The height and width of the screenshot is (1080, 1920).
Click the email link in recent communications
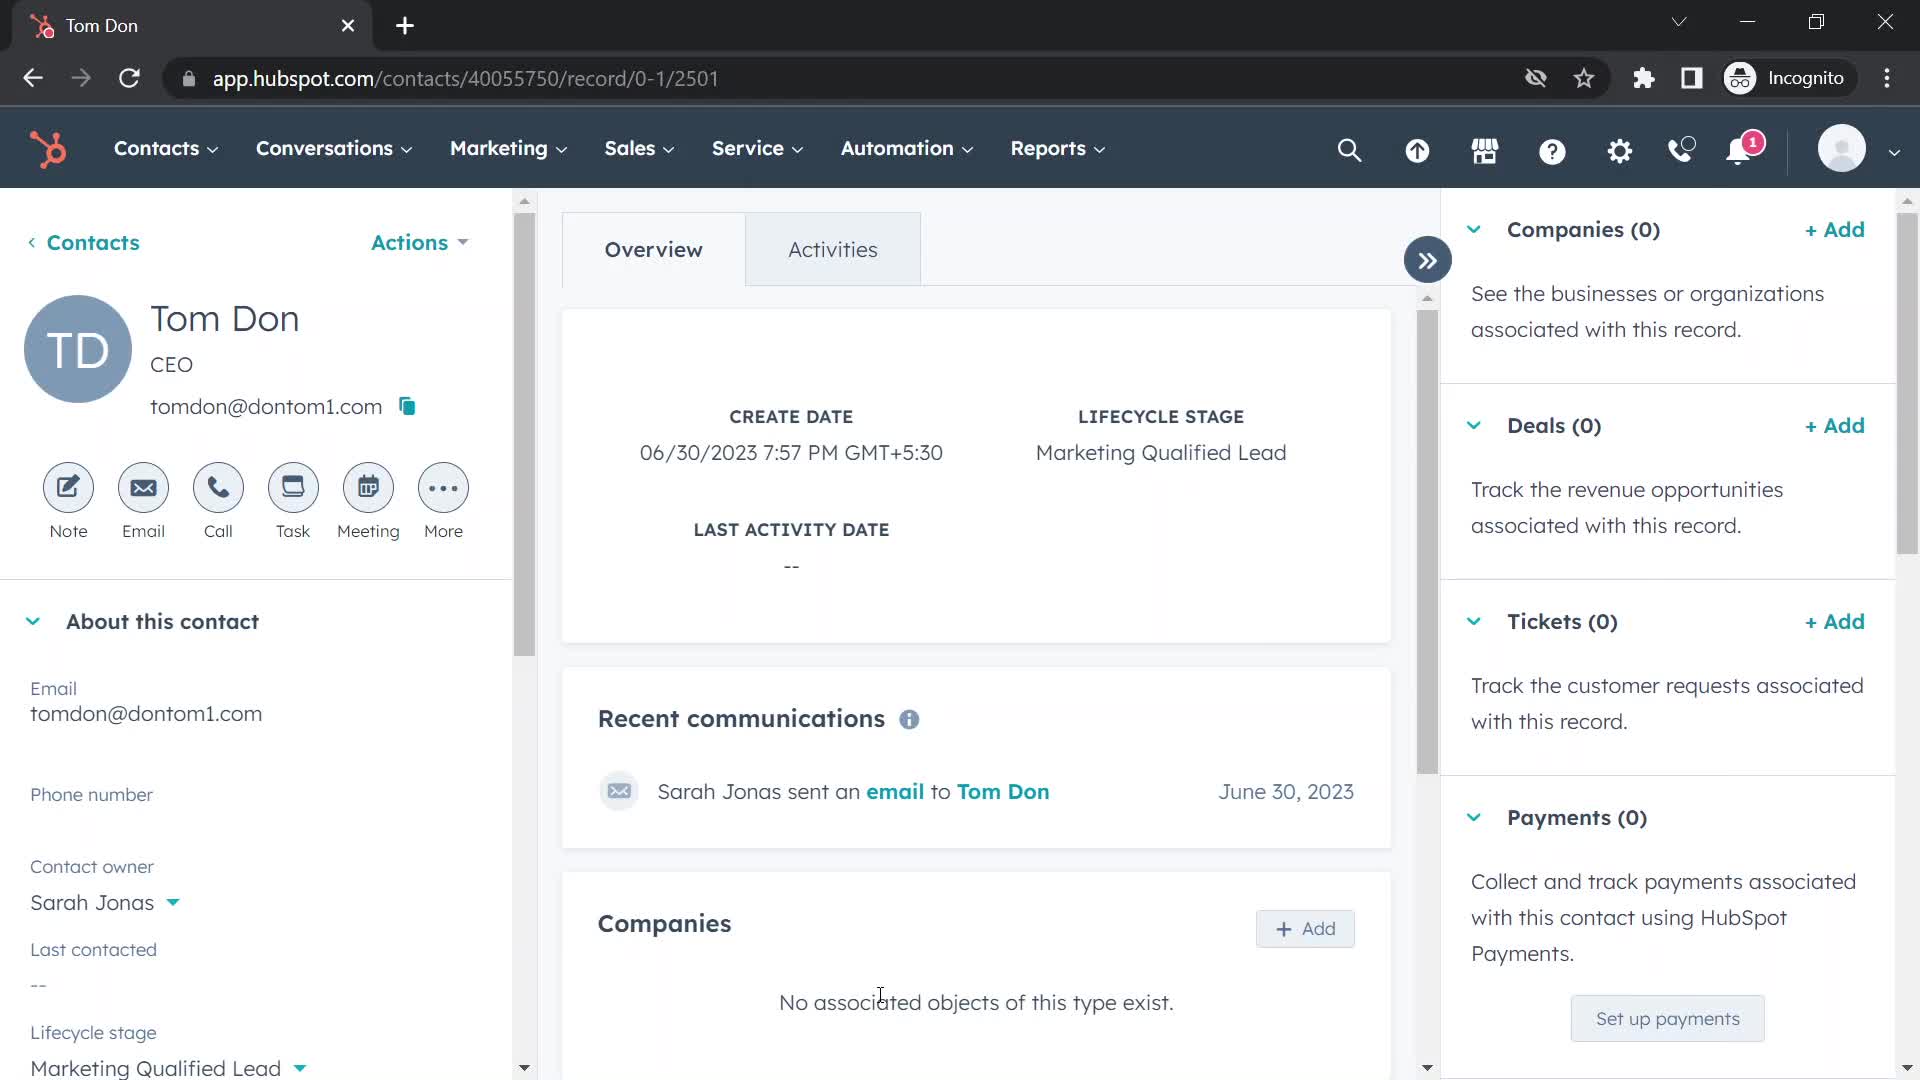[x=894, y=791]
